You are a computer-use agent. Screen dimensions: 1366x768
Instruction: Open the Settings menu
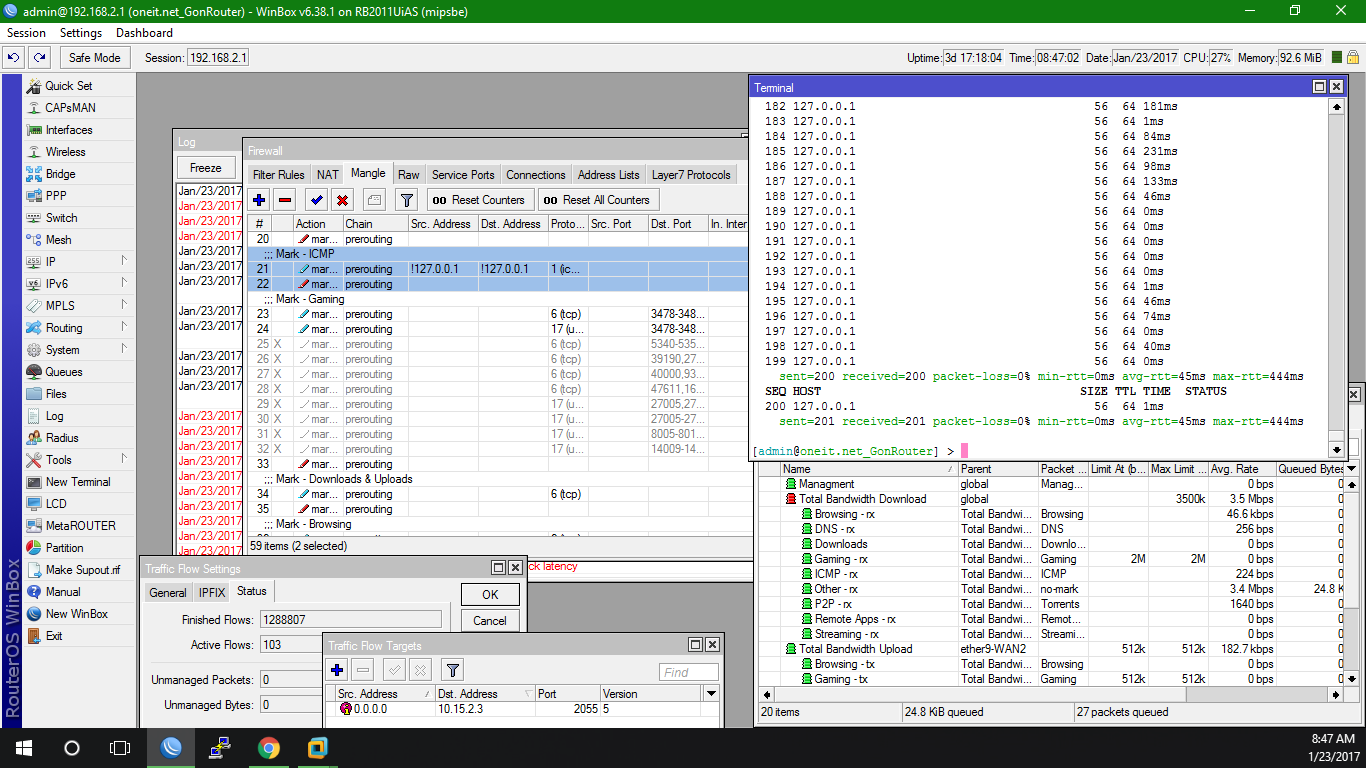click(81, 33)
